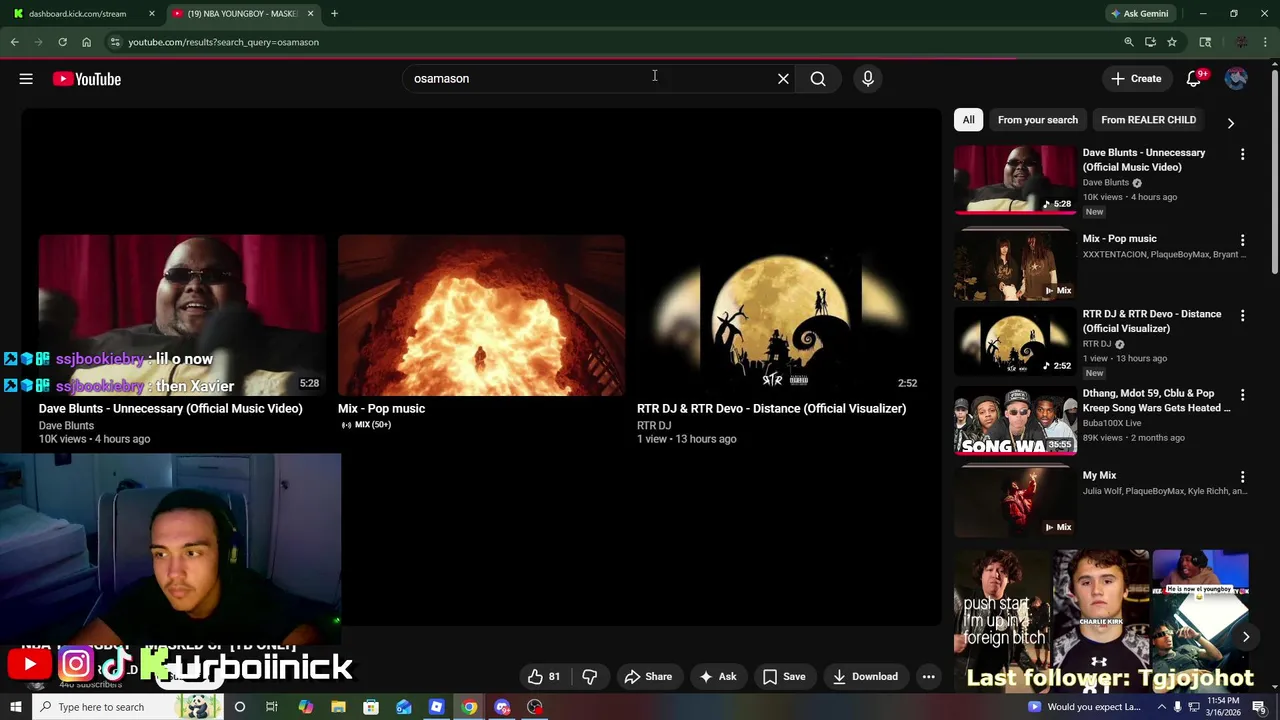Open Windows Start menu
Screen dimensions: 1280x720
point(15,707)
